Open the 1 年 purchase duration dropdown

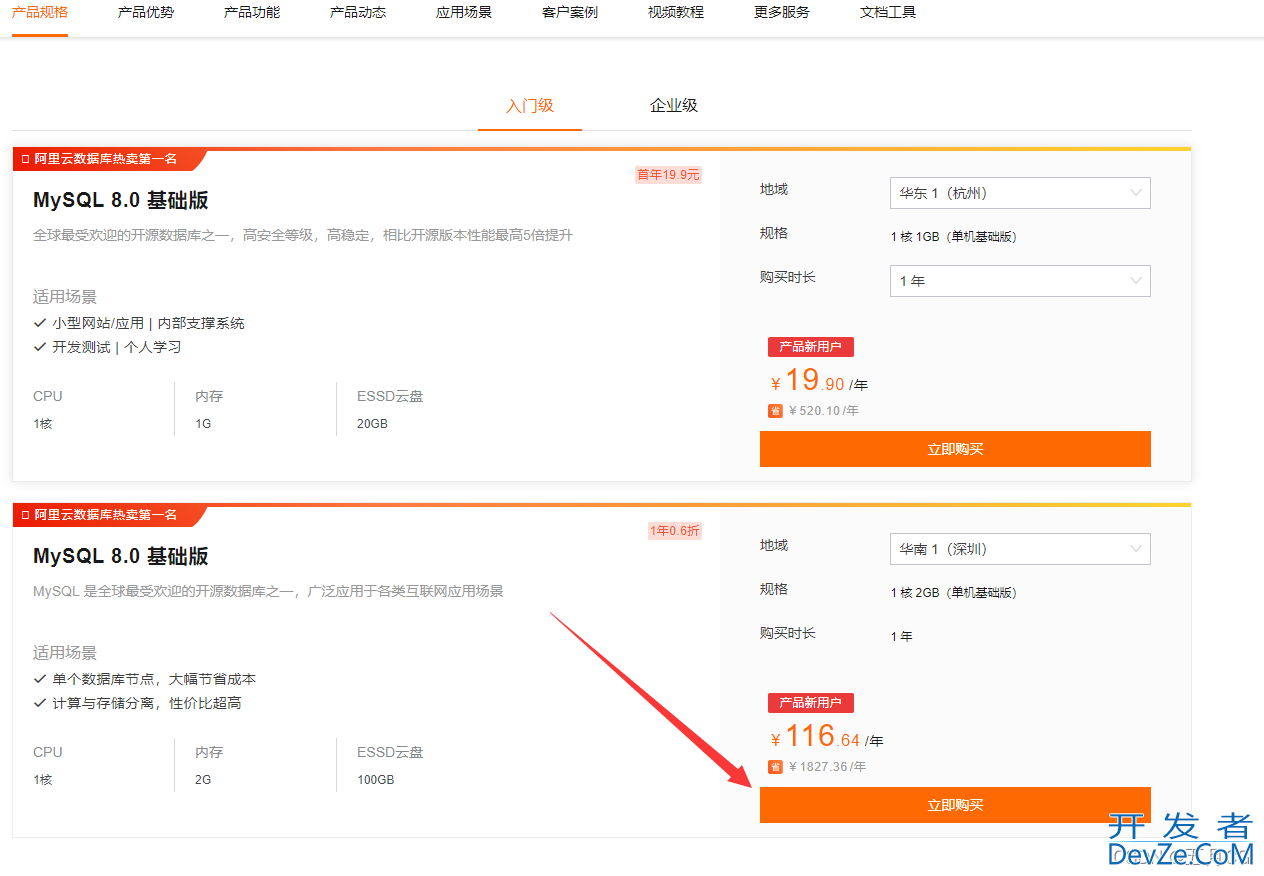pos(1020,281)
